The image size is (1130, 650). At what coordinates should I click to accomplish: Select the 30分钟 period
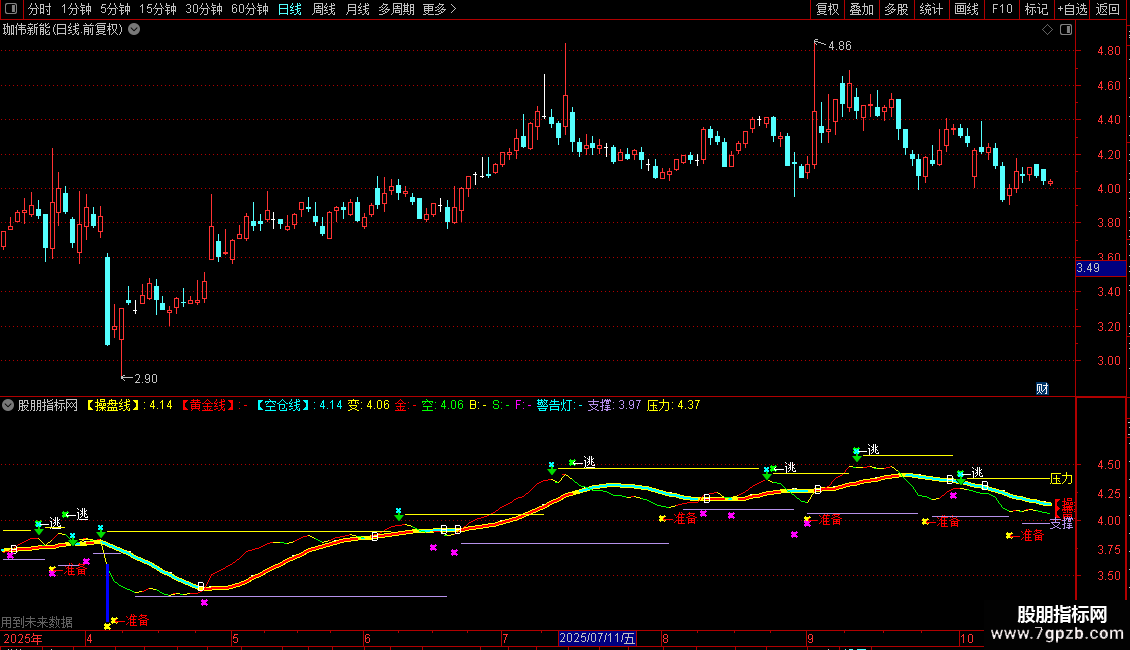tap(204, 9)
